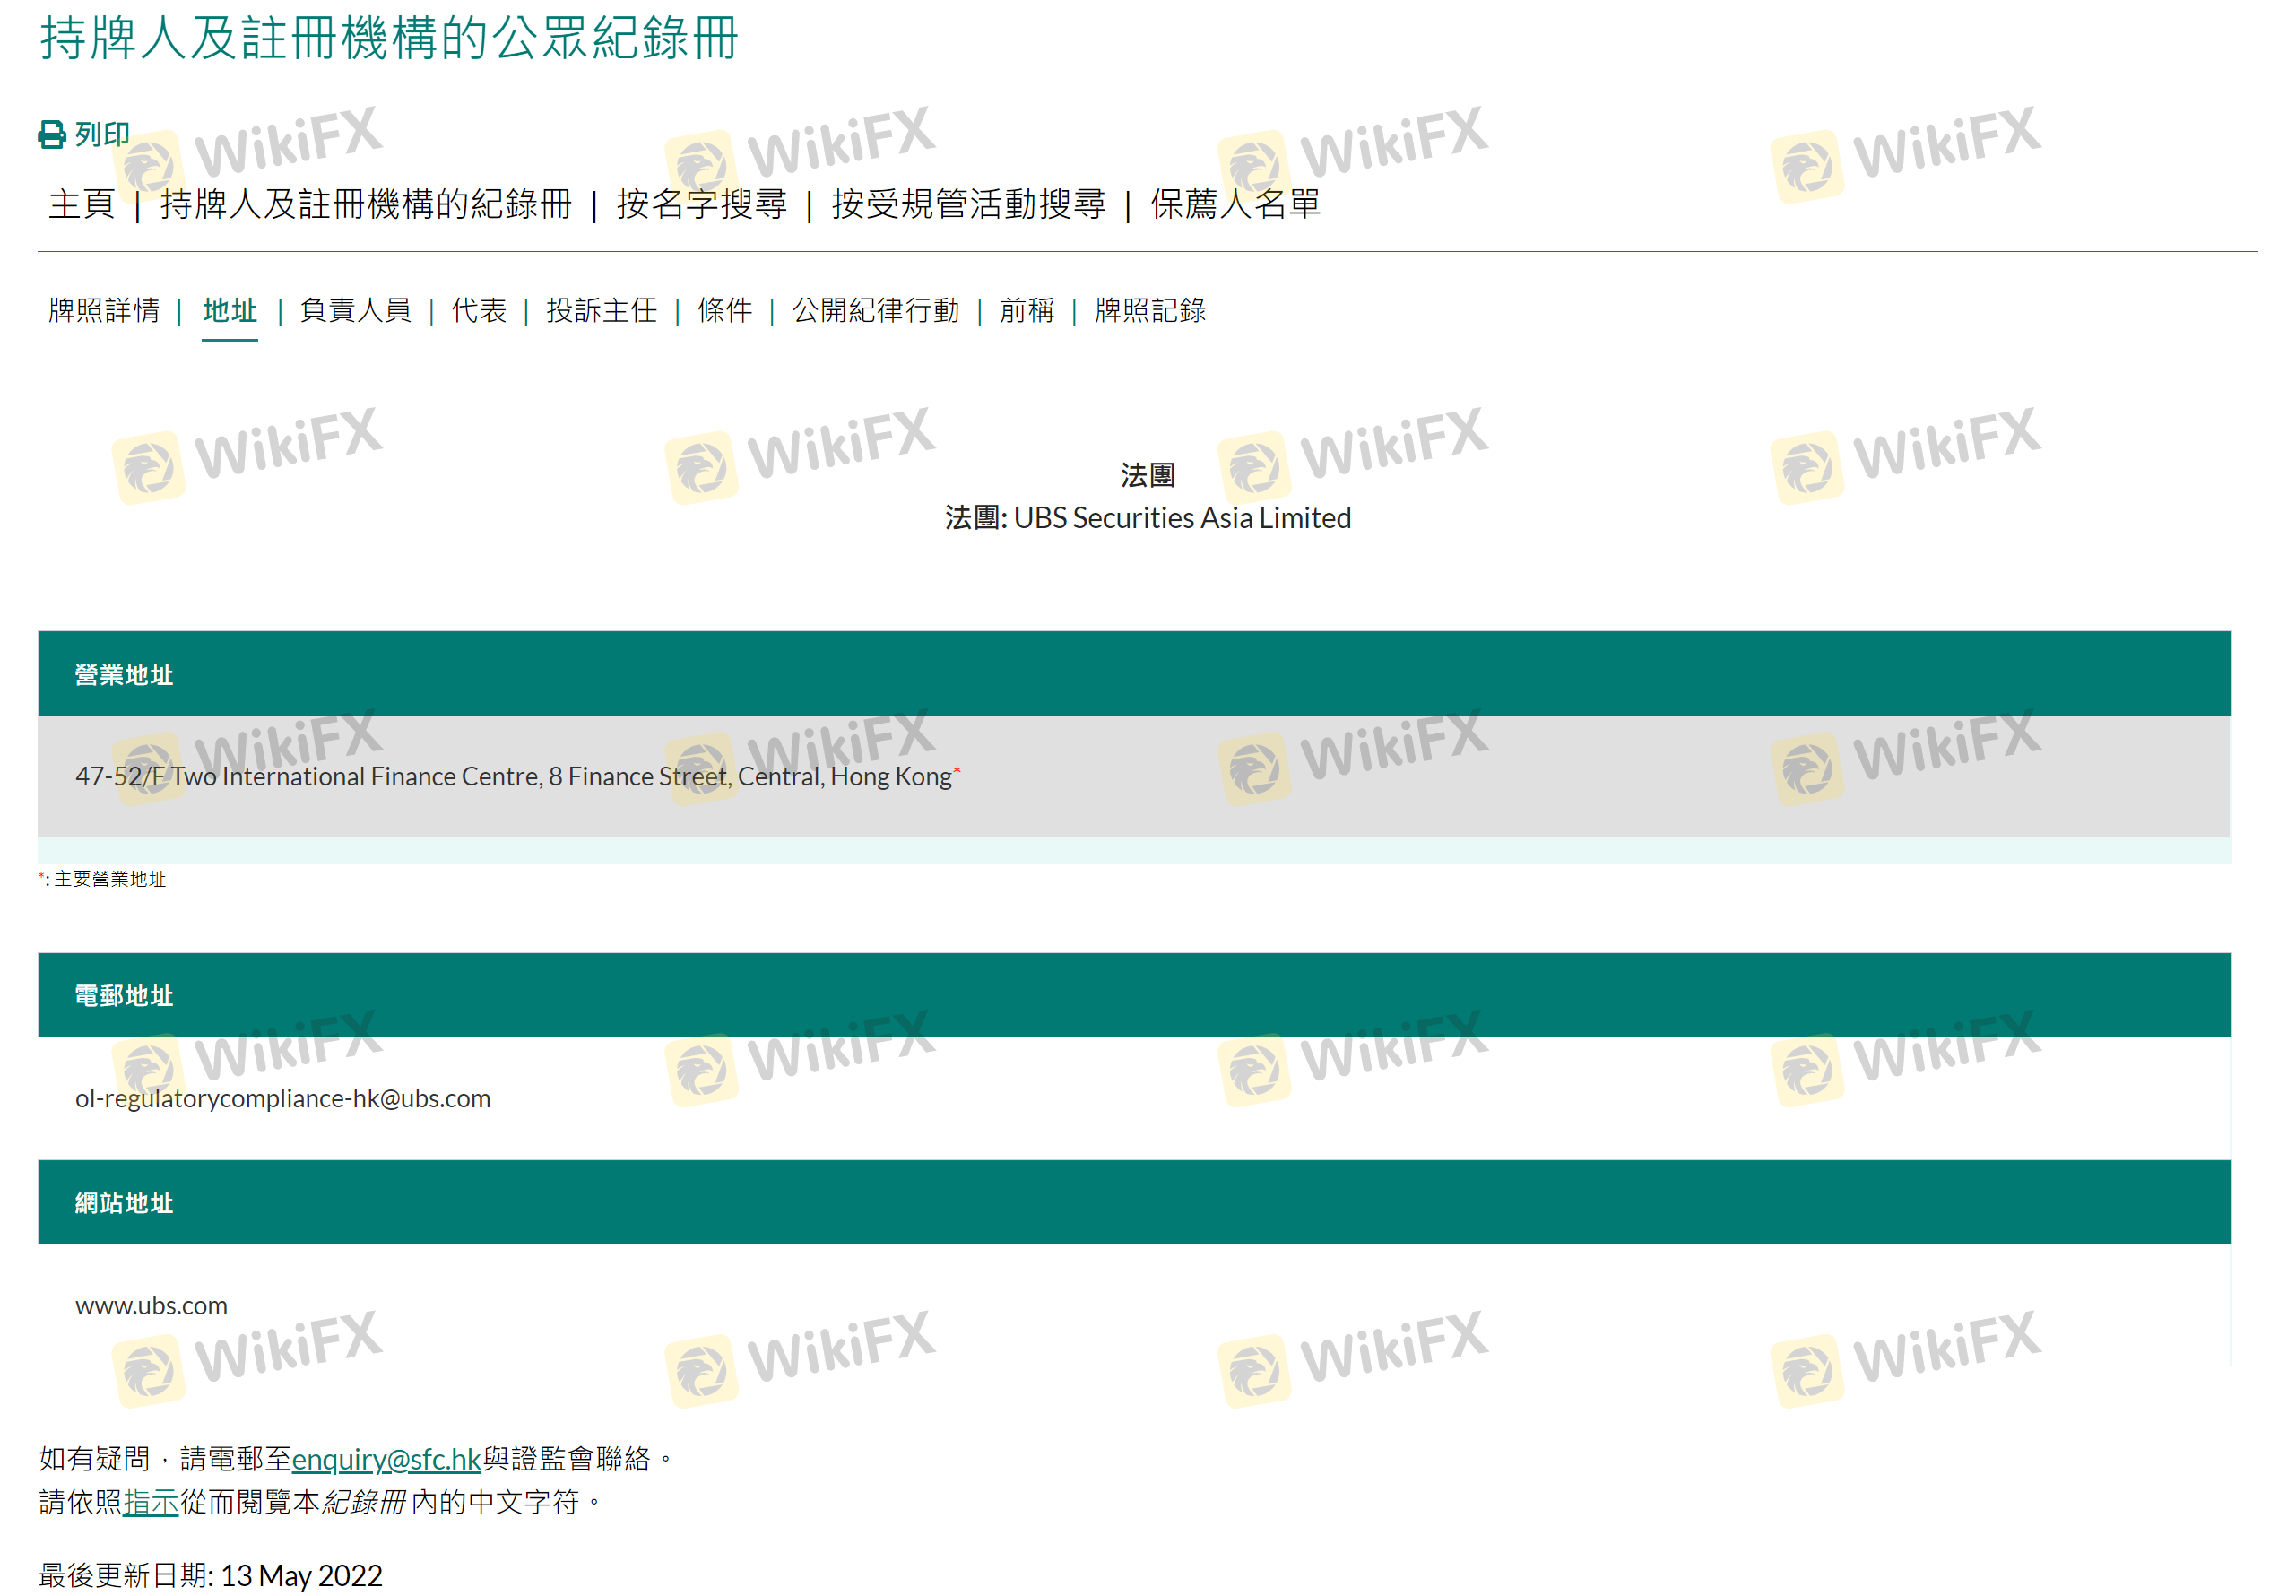The height and width of the screenshot is (1596, 2296).
Task: Switch to the 投訴主任 tab
Action: coord(601,310)
